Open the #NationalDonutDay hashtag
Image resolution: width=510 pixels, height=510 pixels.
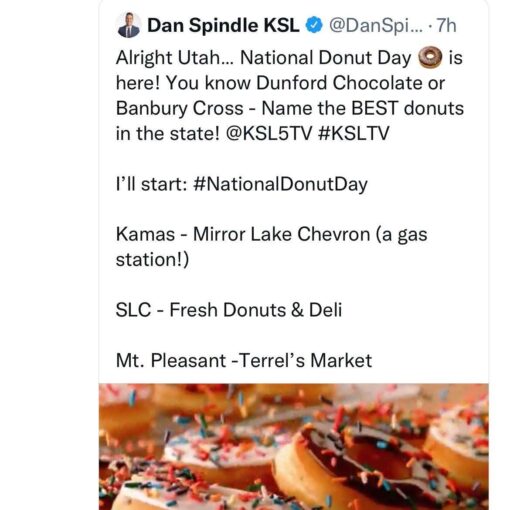(x=280, y=184)
